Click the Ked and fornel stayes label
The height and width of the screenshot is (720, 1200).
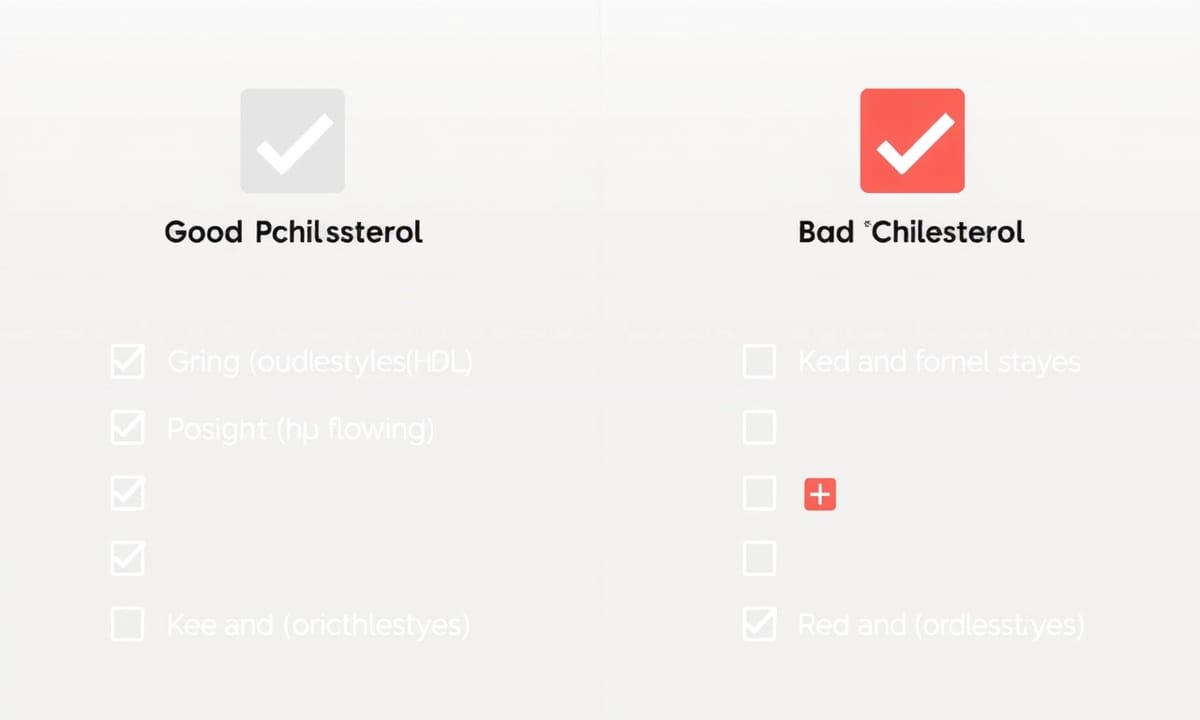(939, 362)
